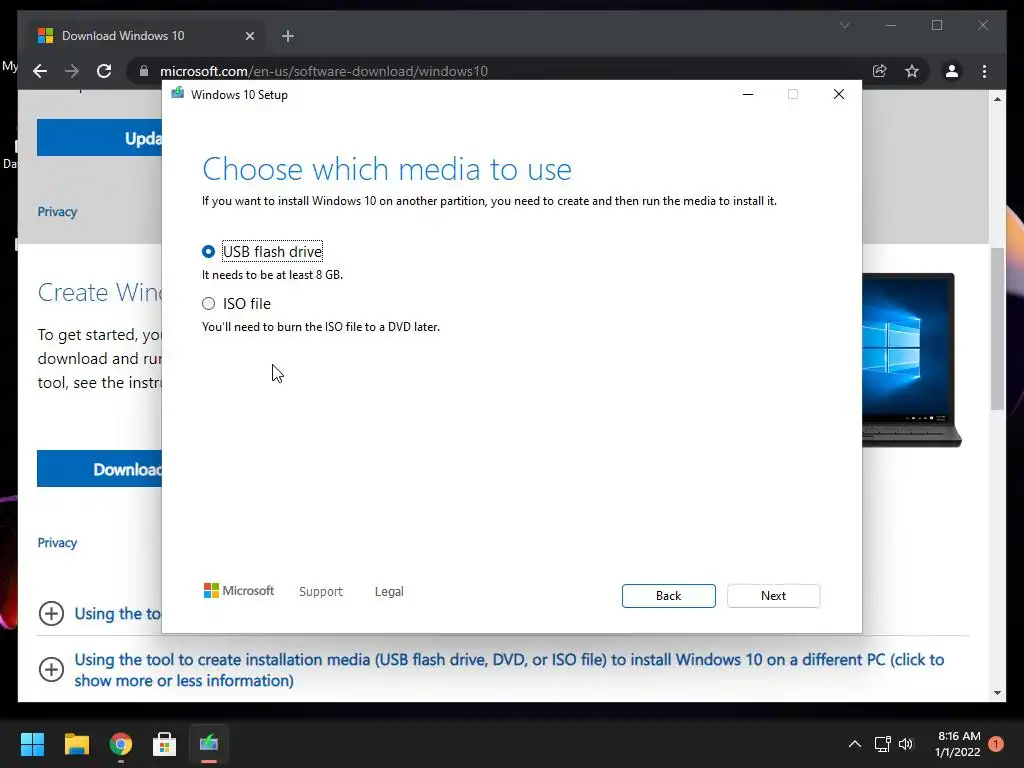The height and width of the screenshot is (768, 1024).
Task: Click the scrollbar up arrow on webpage
Action: (x=997, y=99)
